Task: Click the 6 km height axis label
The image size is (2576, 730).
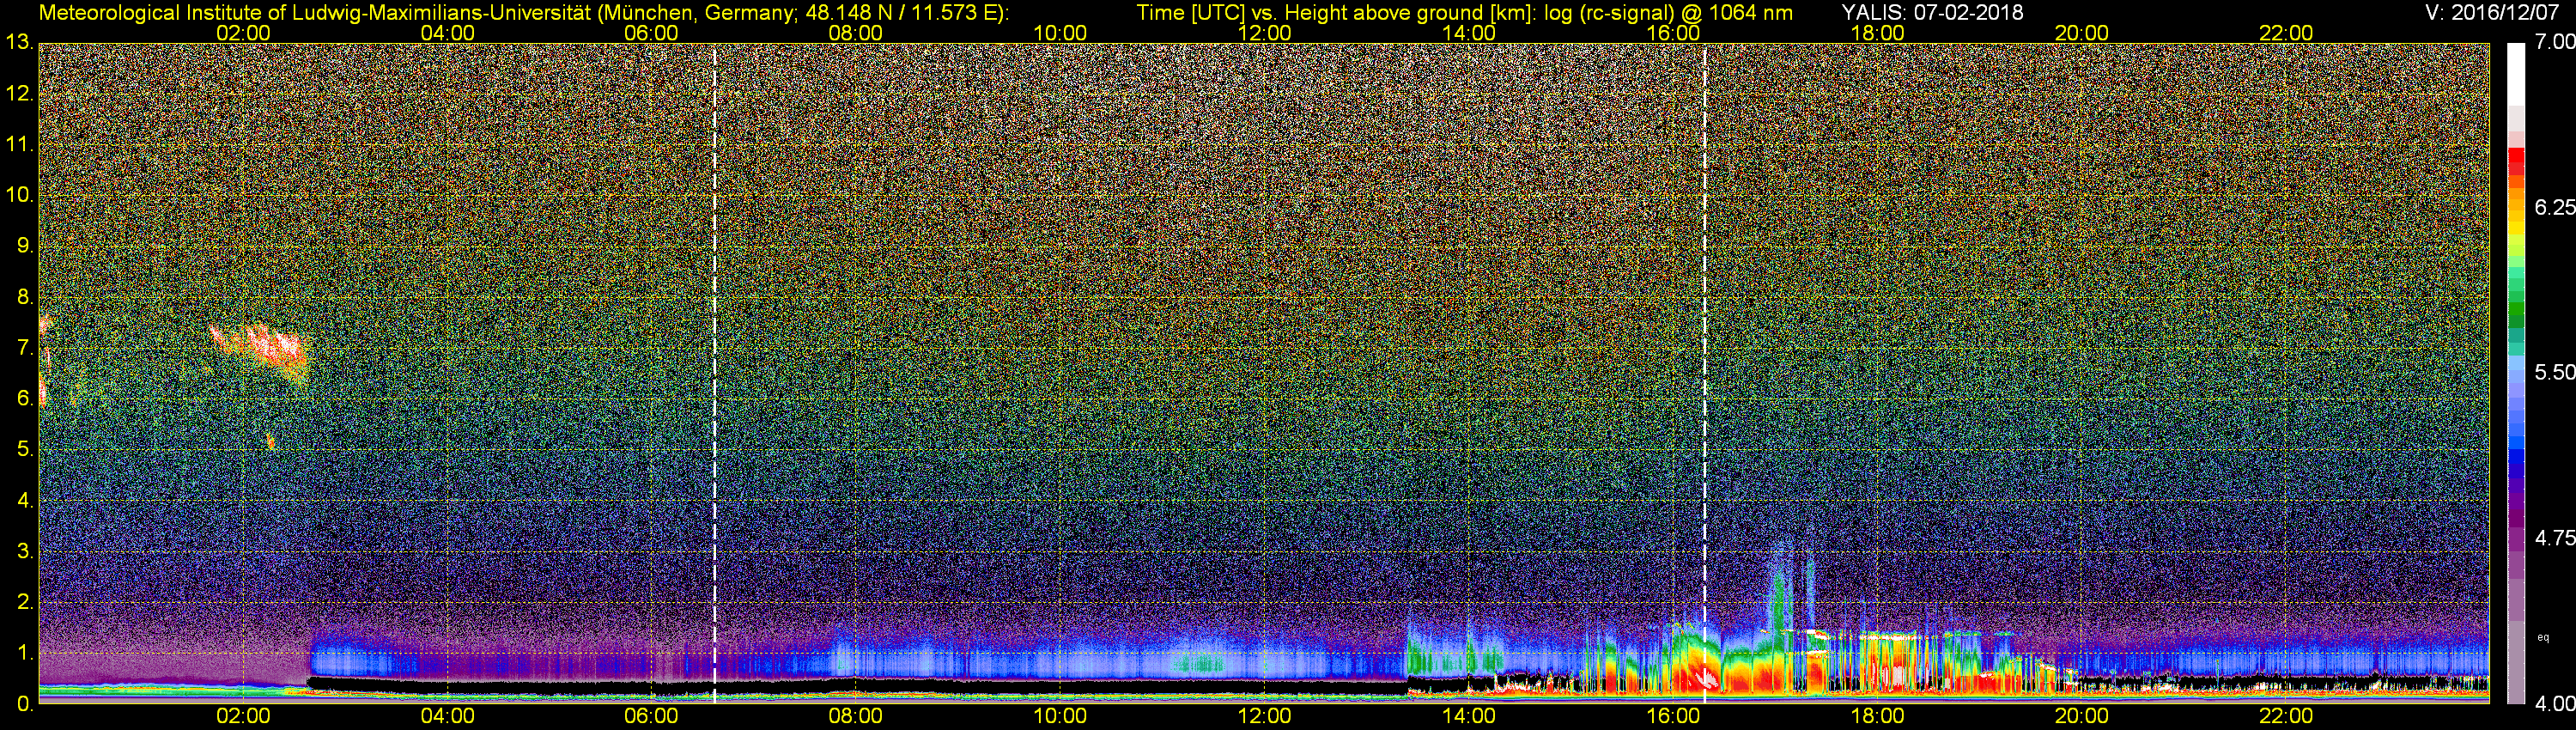Action: 25,398
